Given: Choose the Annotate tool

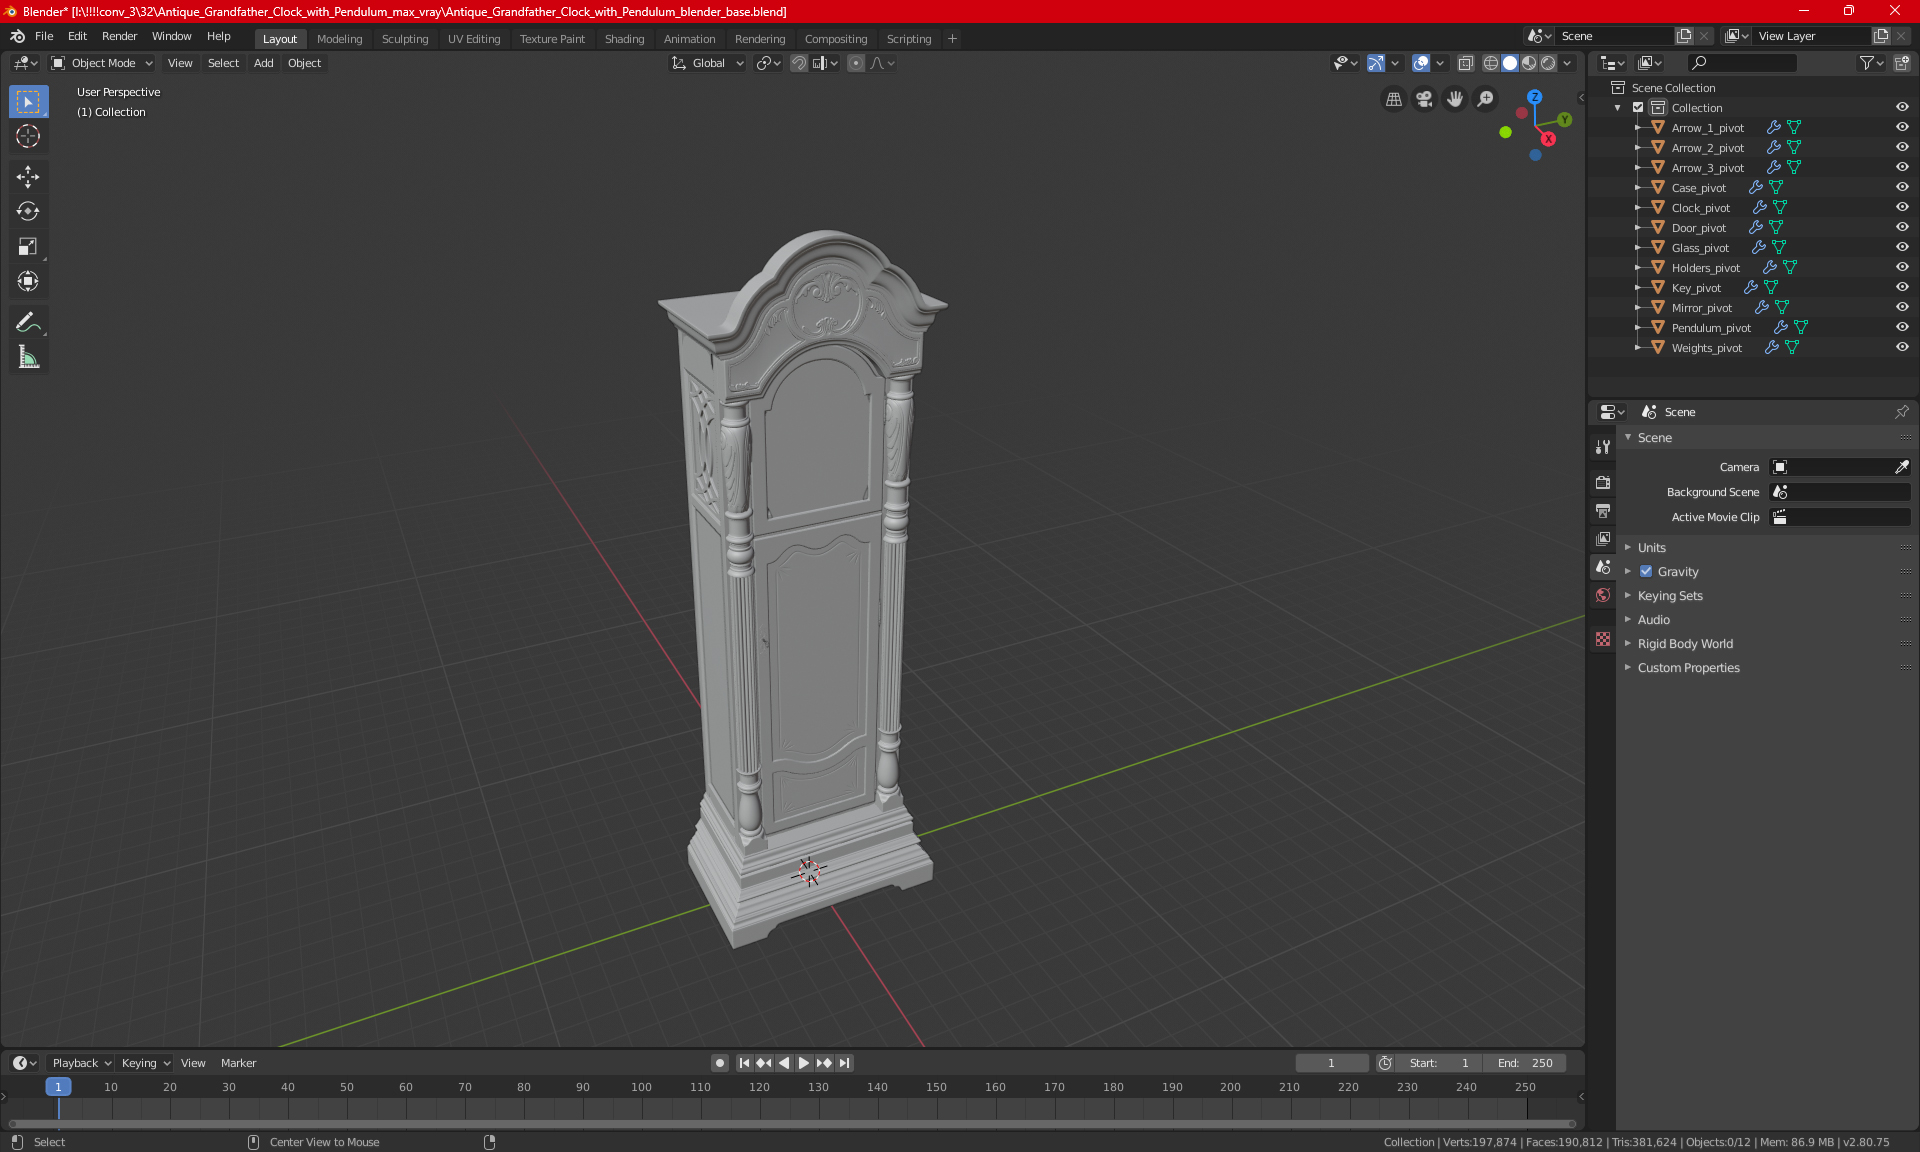Looking at the screenshot, I should click(x=28, y=322).
